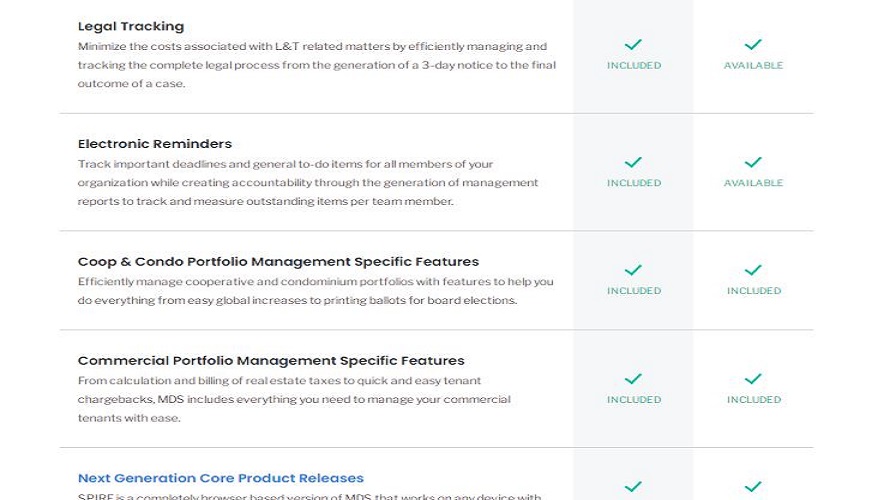Click AVAILABLE label in Electronic Reminders row
The width and height of the screenshot is (890, 500).
pyautogui.click(x=753, y=183)
